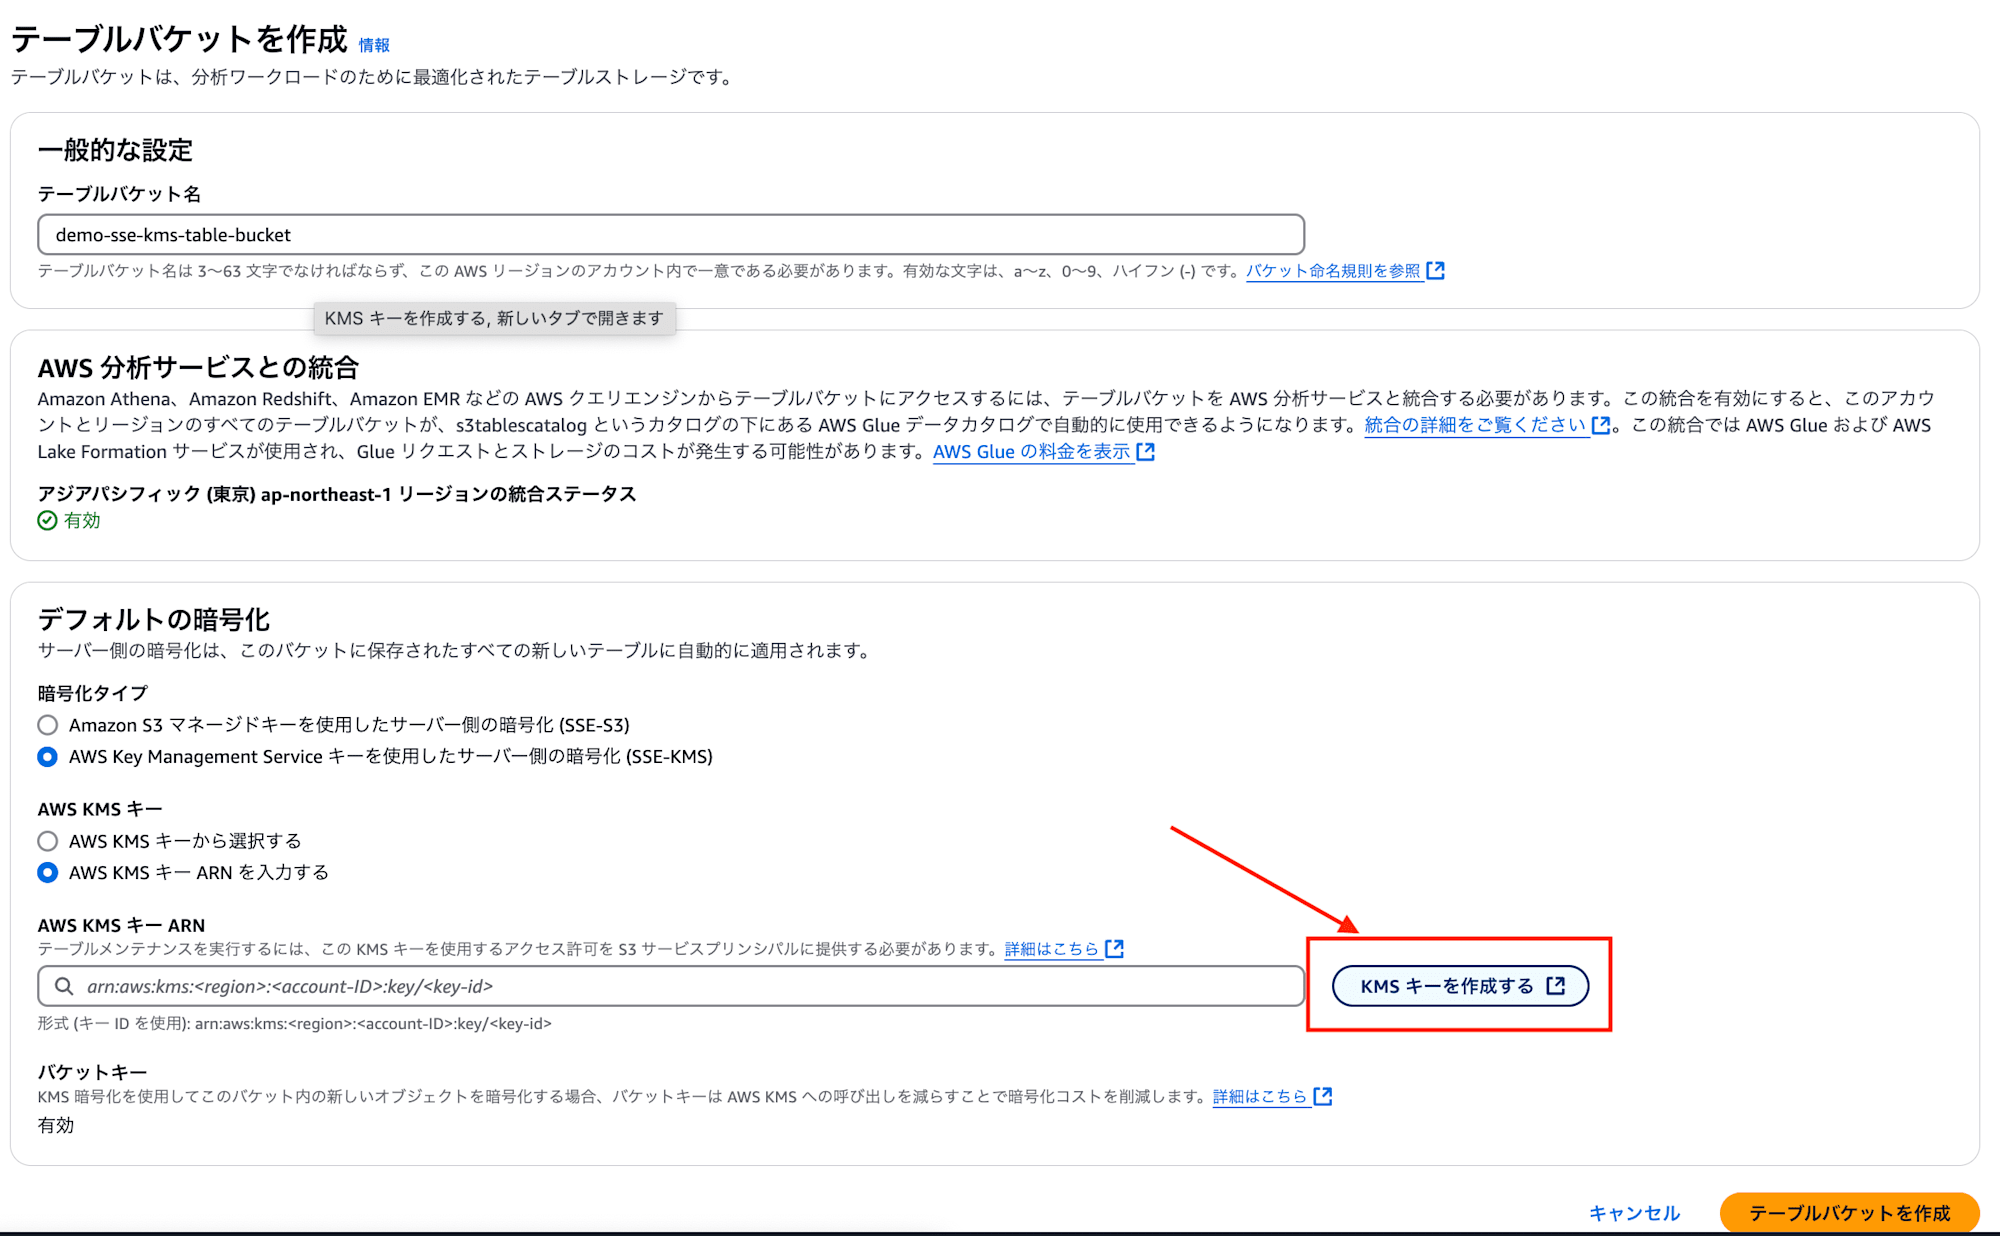
Task: Click the AWS 分析サービスとの統合 heading
Action: click(198, 368)
